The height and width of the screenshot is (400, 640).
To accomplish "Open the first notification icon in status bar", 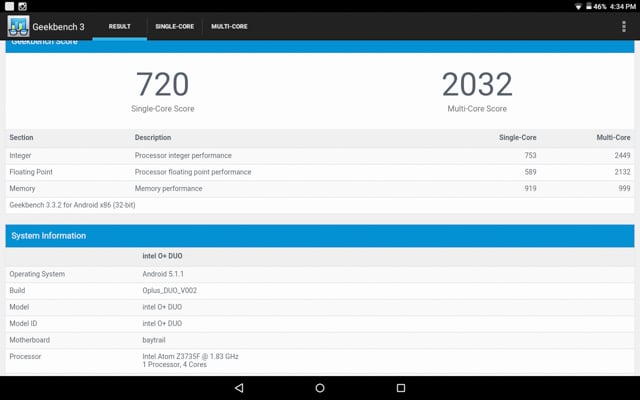I will [9, 6].
